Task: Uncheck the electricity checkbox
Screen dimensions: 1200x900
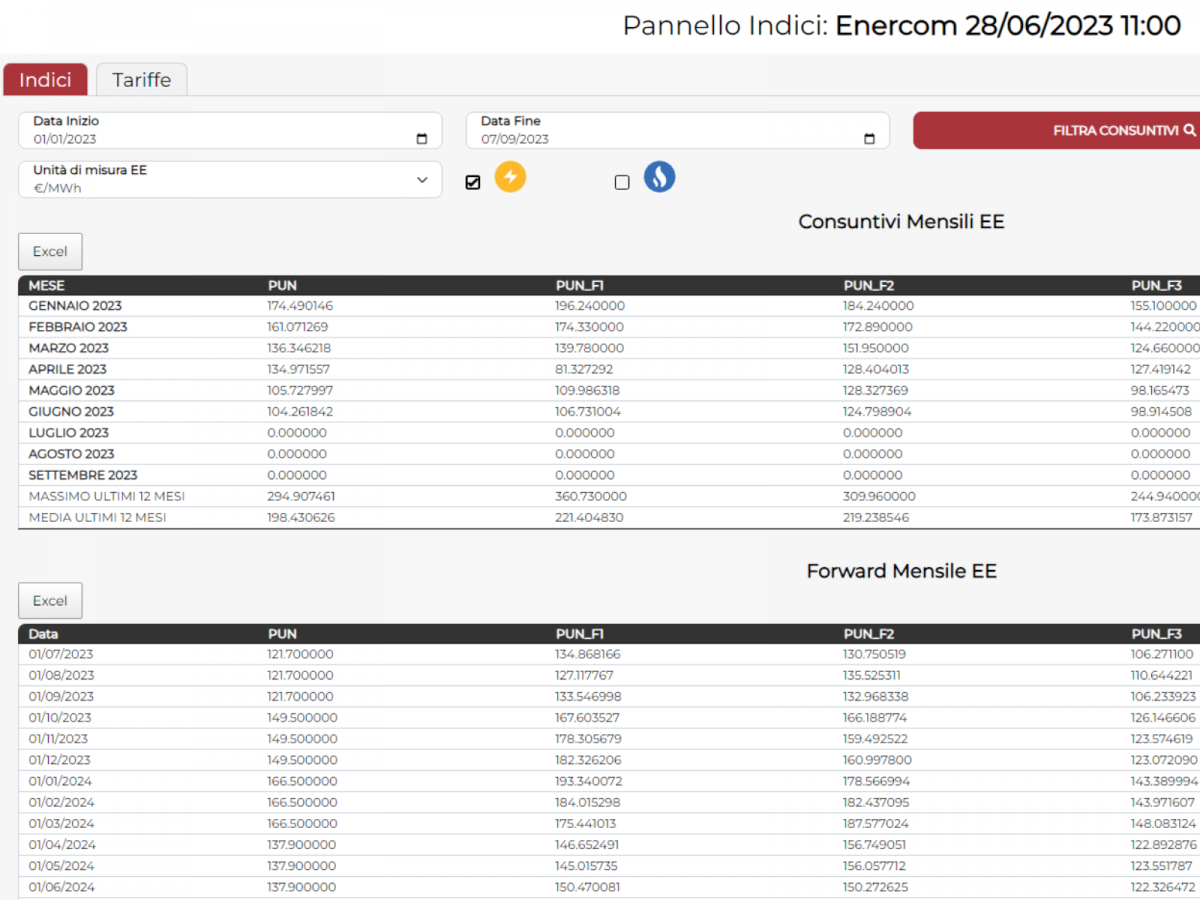Action: (x=473, y=182)
